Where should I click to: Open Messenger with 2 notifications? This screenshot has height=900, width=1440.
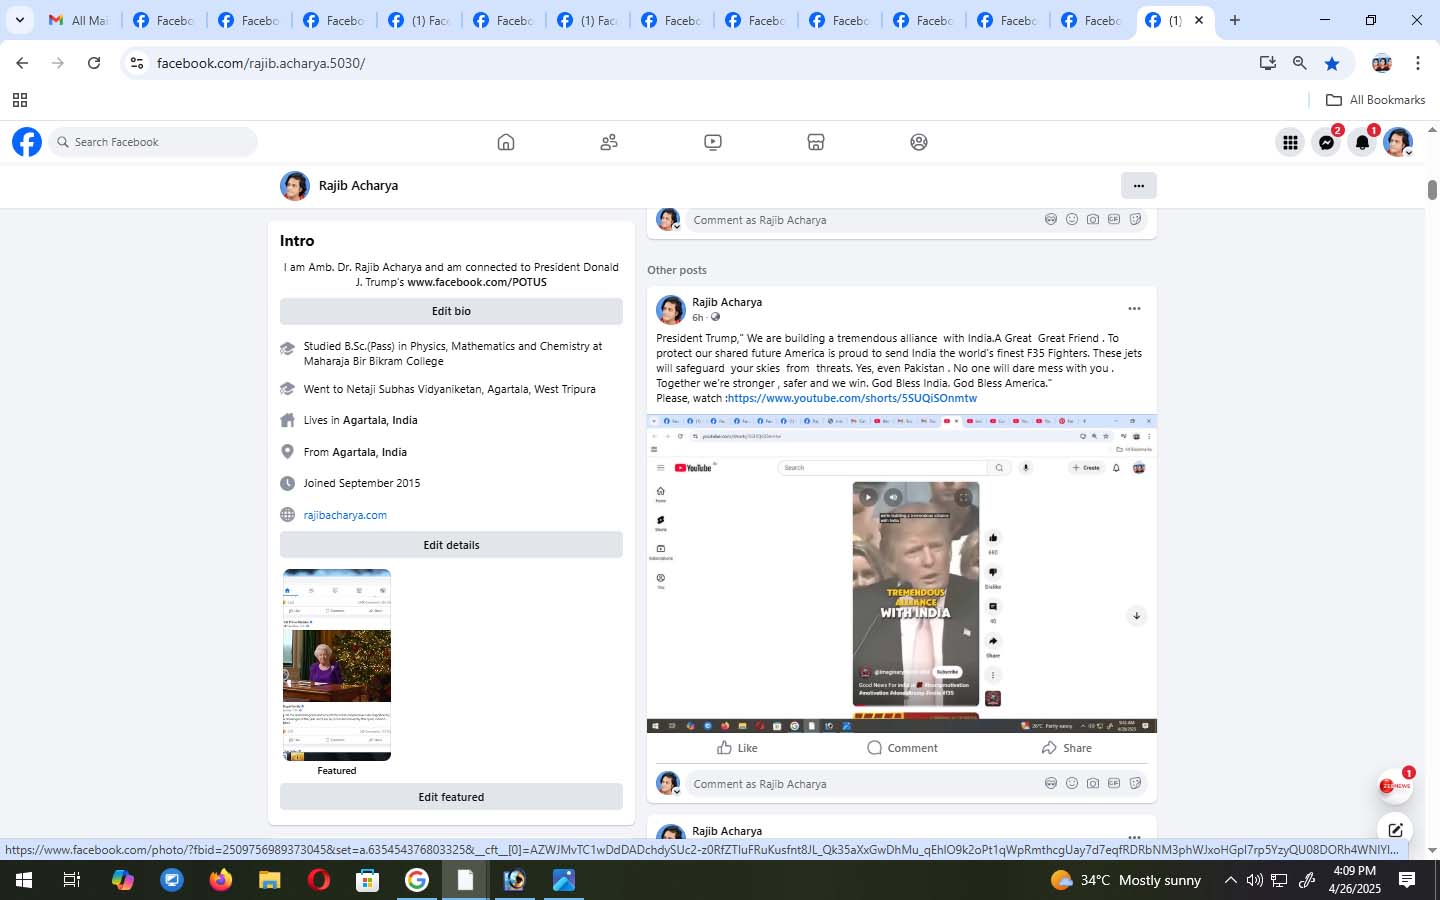coord(1326,143)
